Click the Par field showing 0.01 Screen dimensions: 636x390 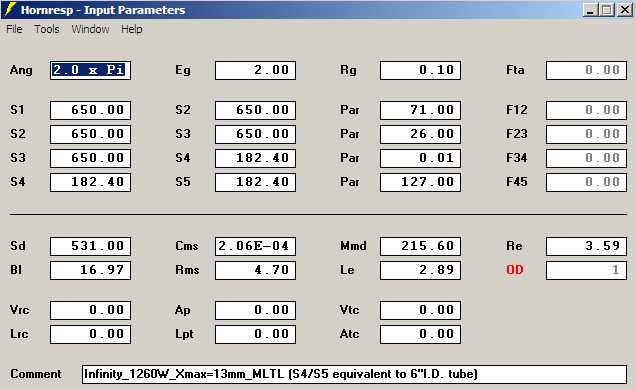pyautogui.click(x=421, y=158)
